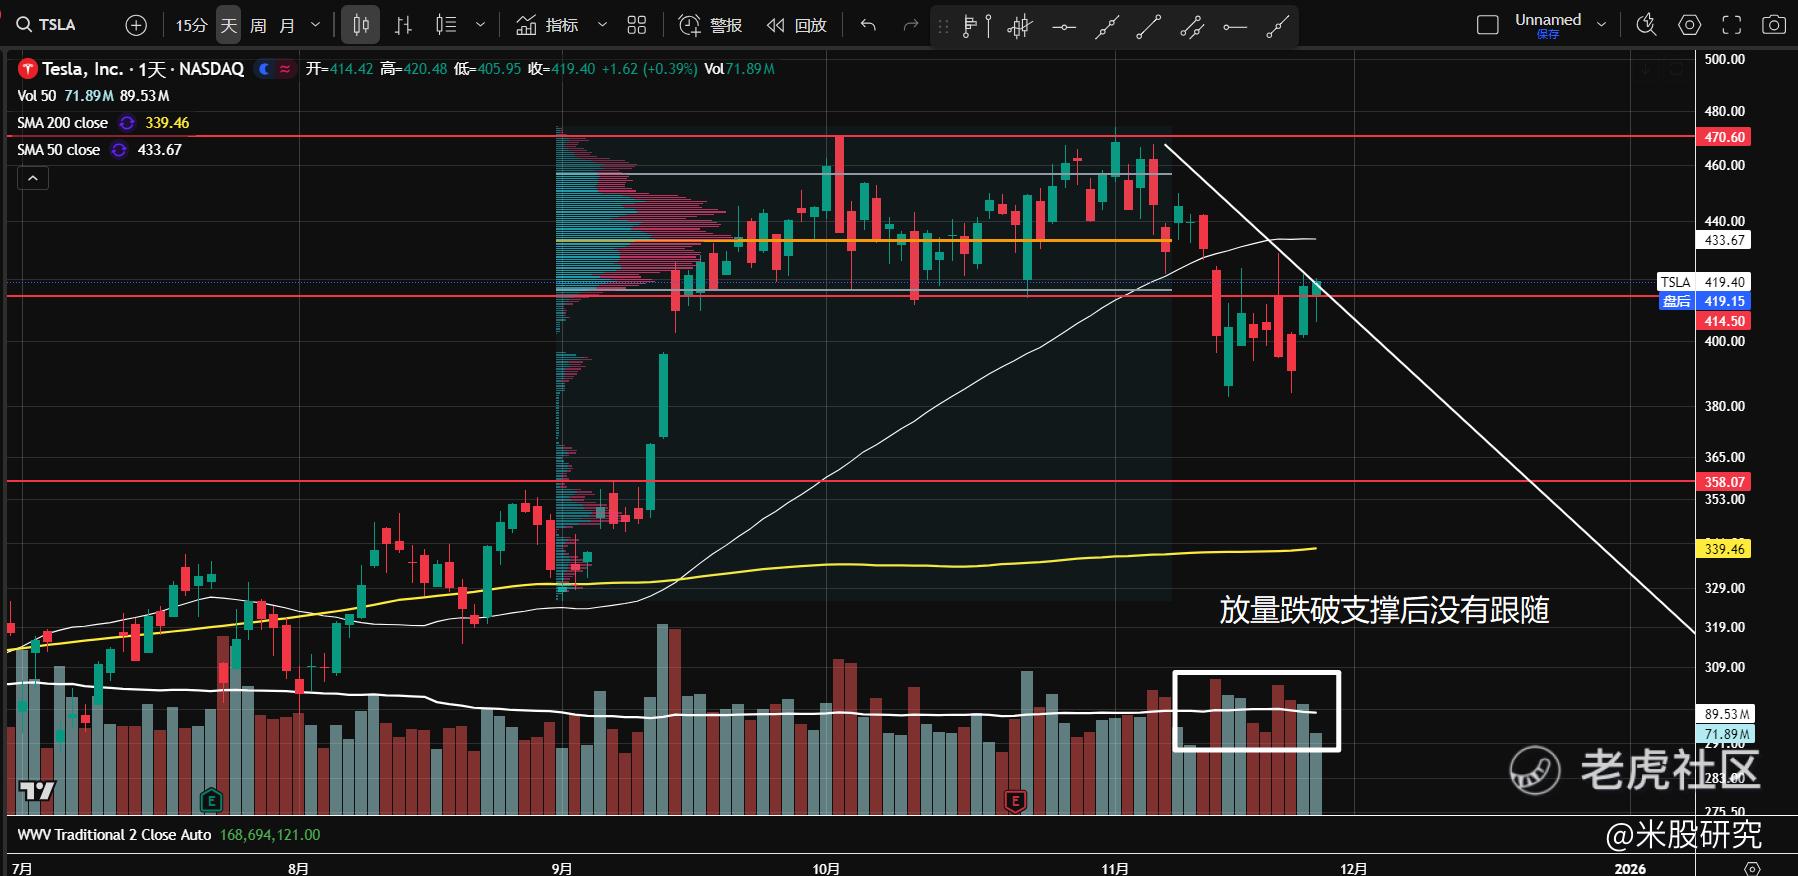1798x876 pixels.
Task: Click the Tesla, Inc. symbol title
Action: pyautogui.click(x=143, y=69)
